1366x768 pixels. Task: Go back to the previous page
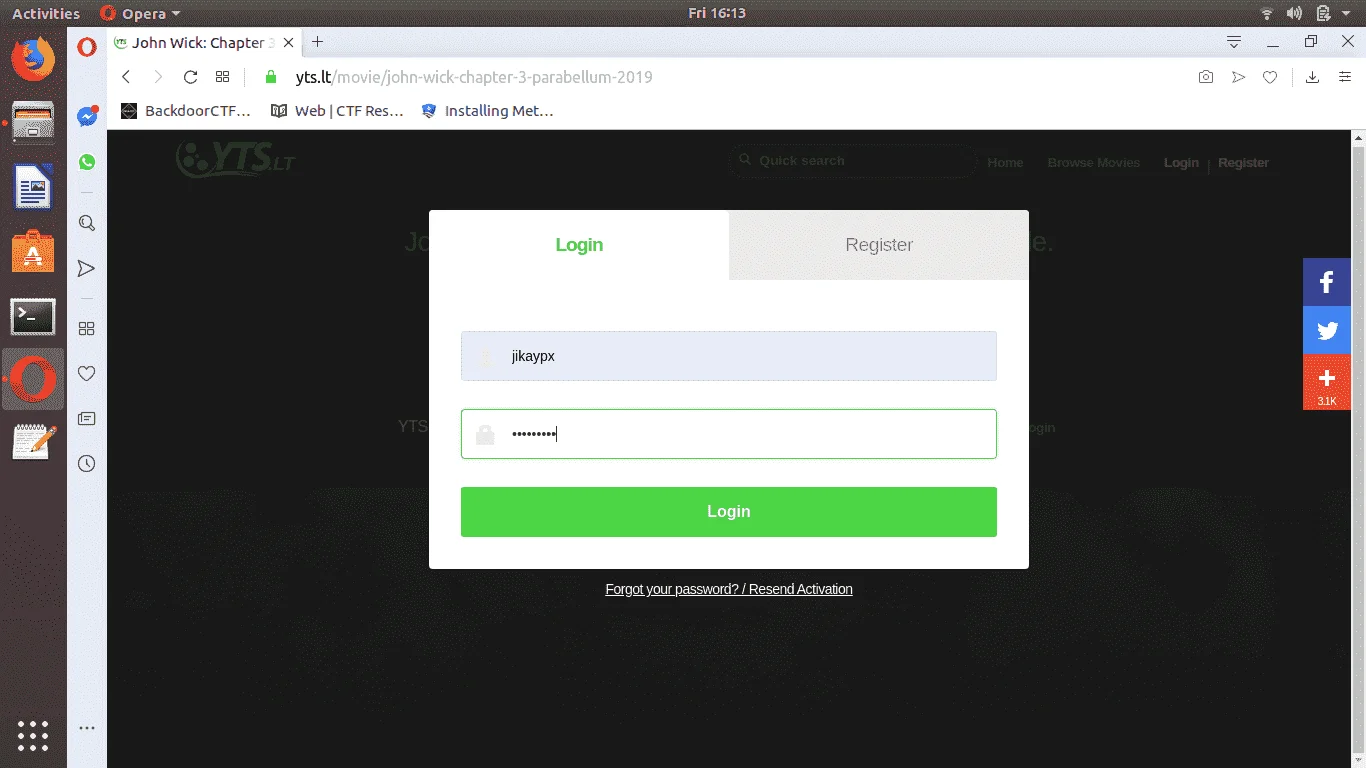[x=126, y=77]
